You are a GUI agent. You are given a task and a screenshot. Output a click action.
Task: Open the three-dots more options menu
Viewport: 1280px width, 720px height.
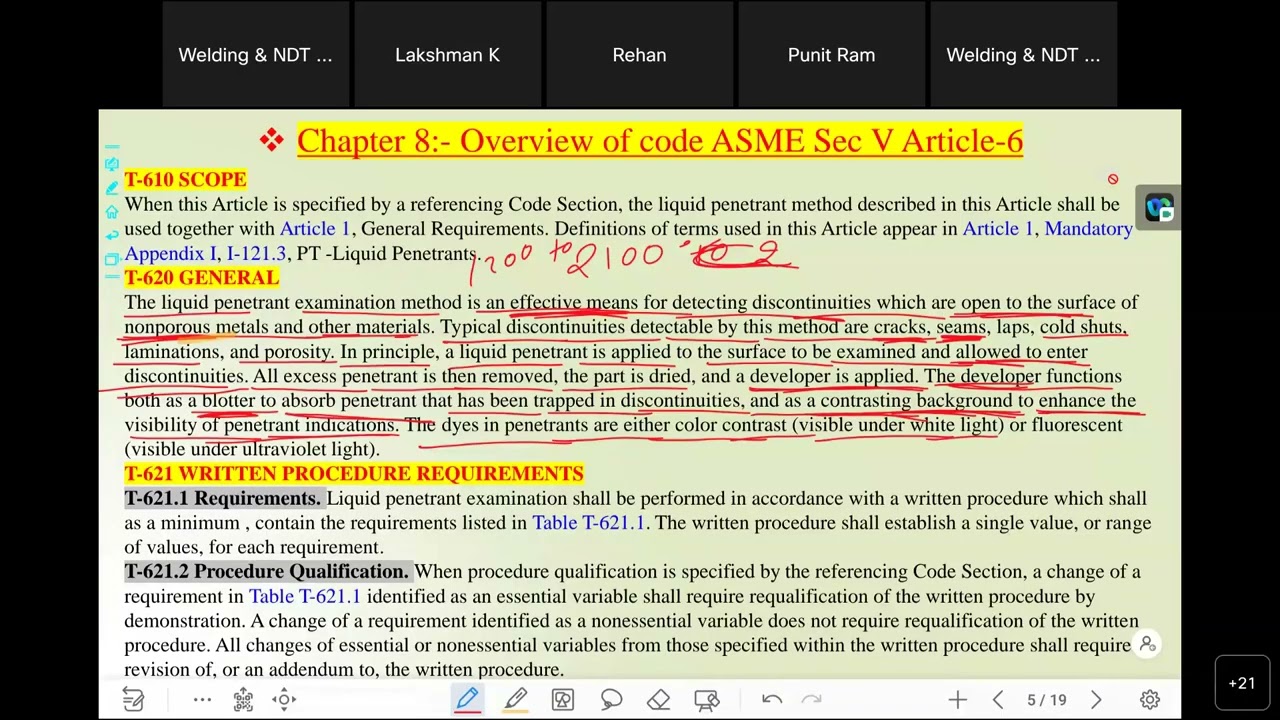click(202, 699)
